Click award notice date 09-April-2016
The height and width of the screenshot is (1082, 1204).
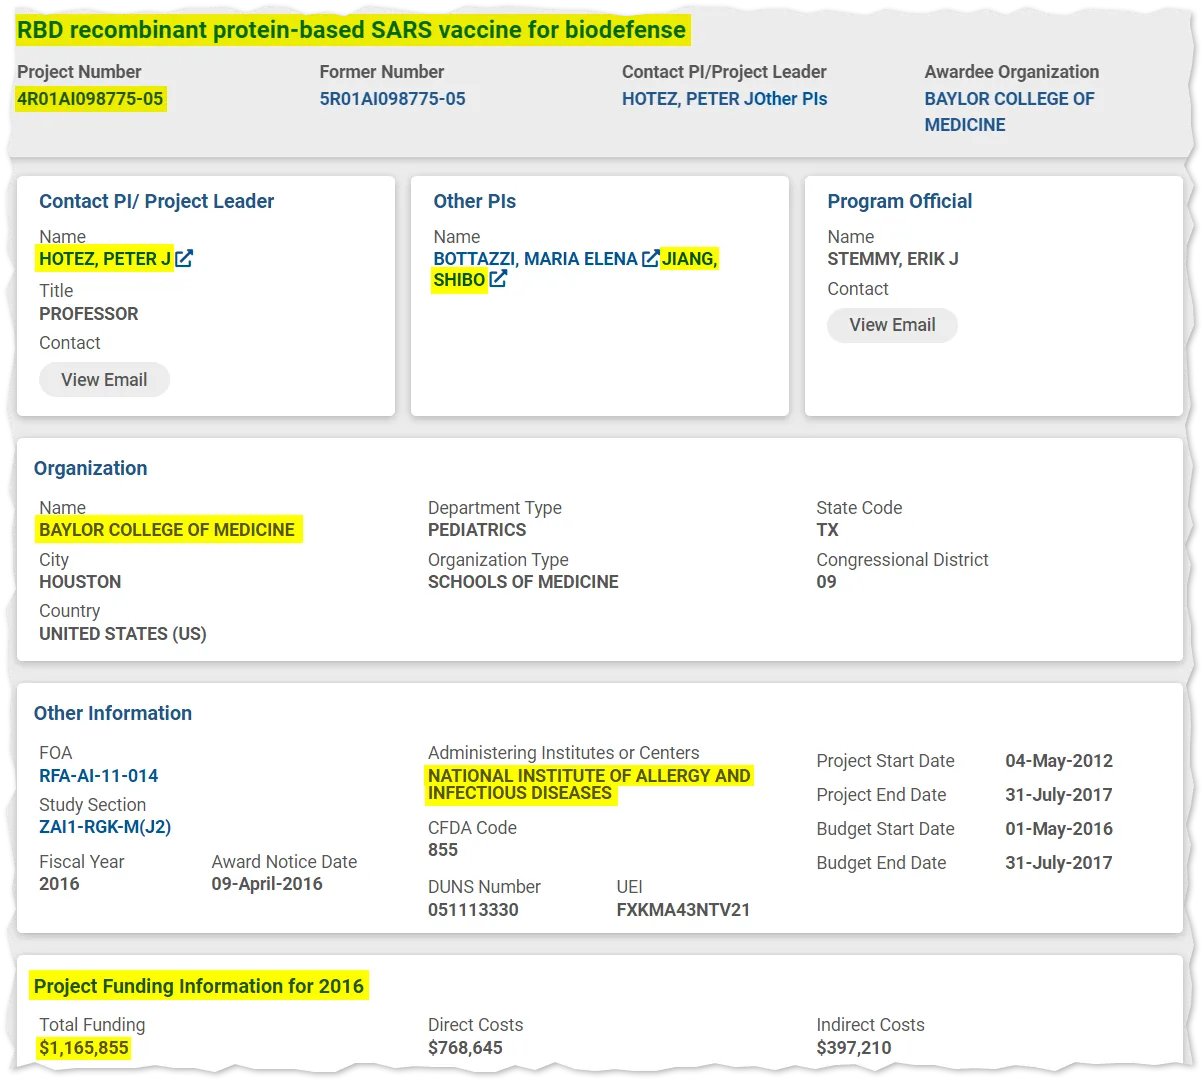[x=267, y=884]
